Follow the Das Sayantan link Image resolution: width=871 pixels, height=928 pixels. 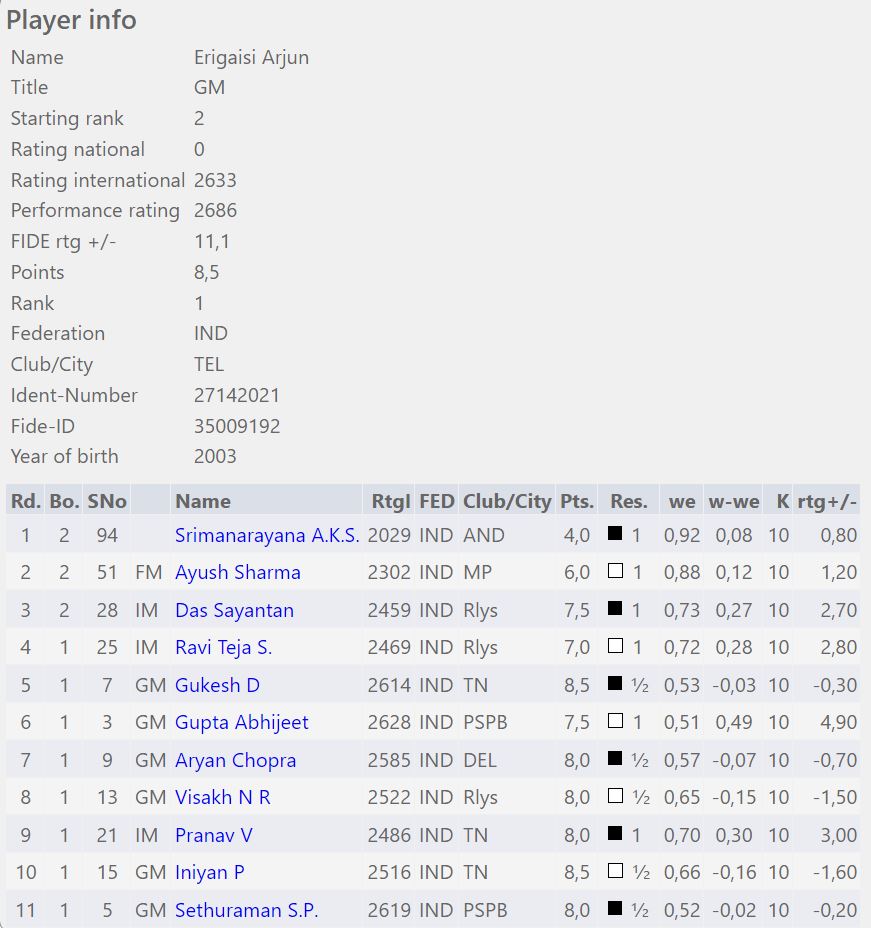[234, 610]
